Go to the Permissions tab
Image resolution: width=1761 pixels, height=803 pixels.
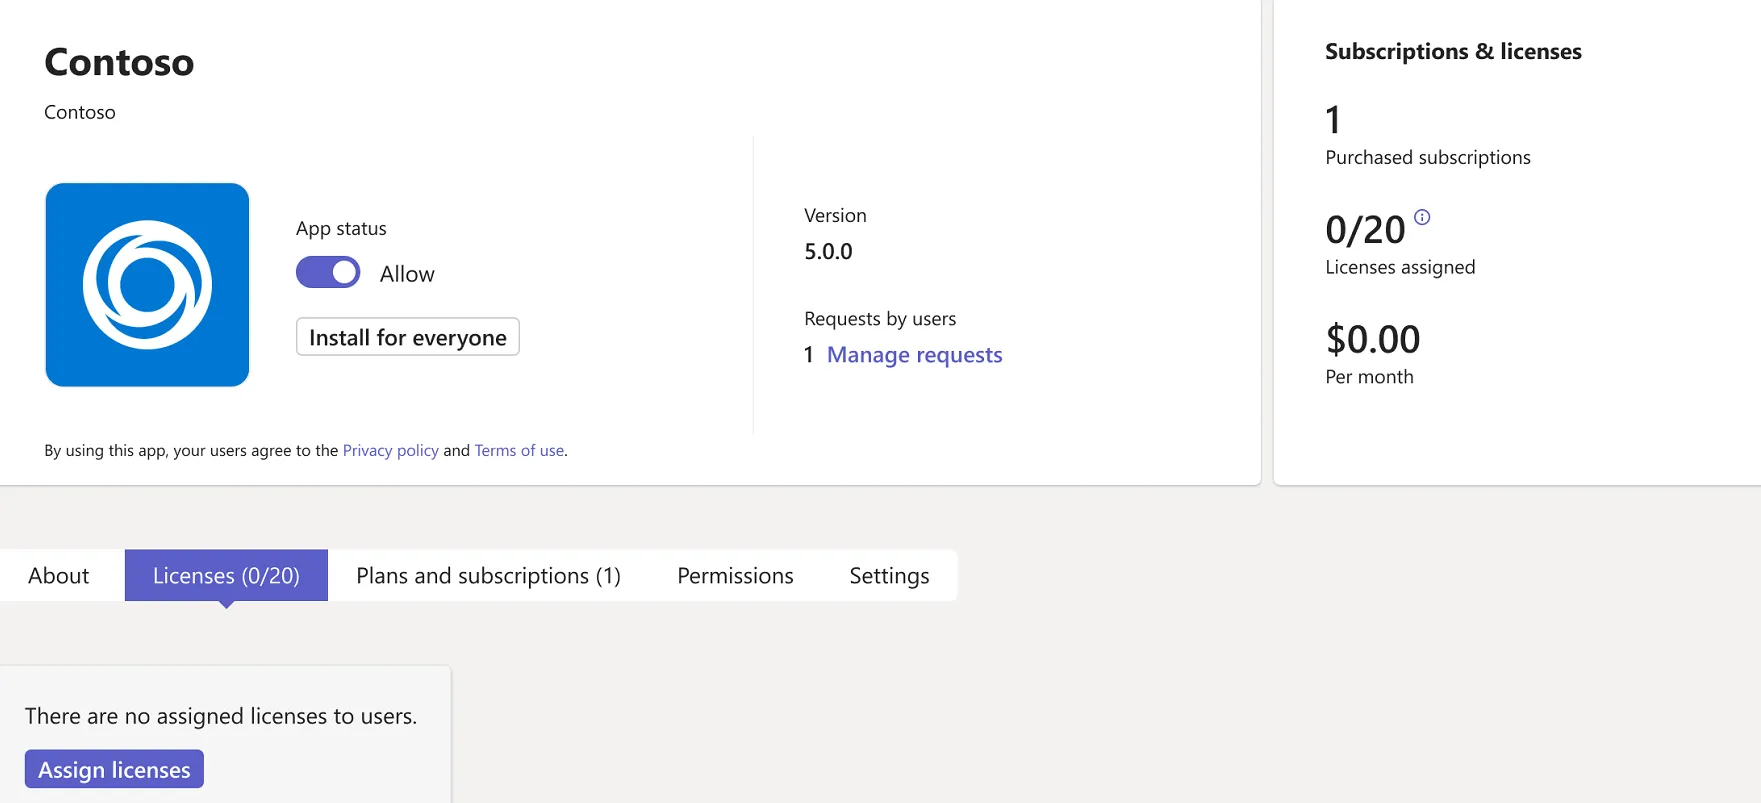pyautogui.click(x=735, y=576)
